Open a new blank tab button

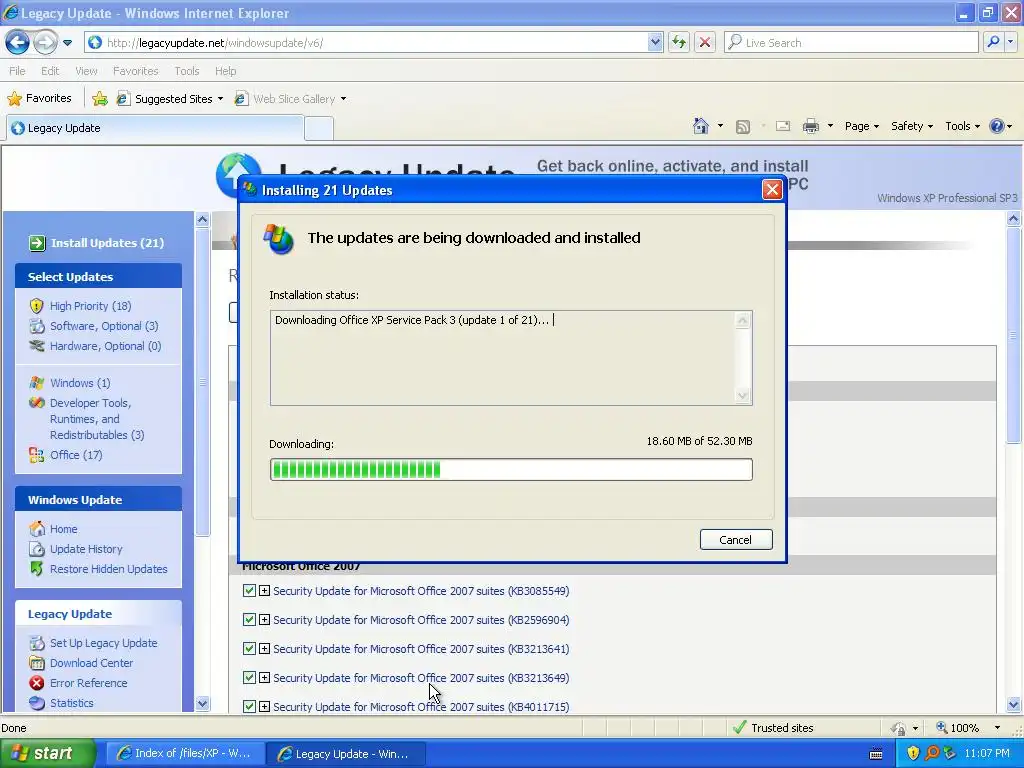tap(319, 128)
